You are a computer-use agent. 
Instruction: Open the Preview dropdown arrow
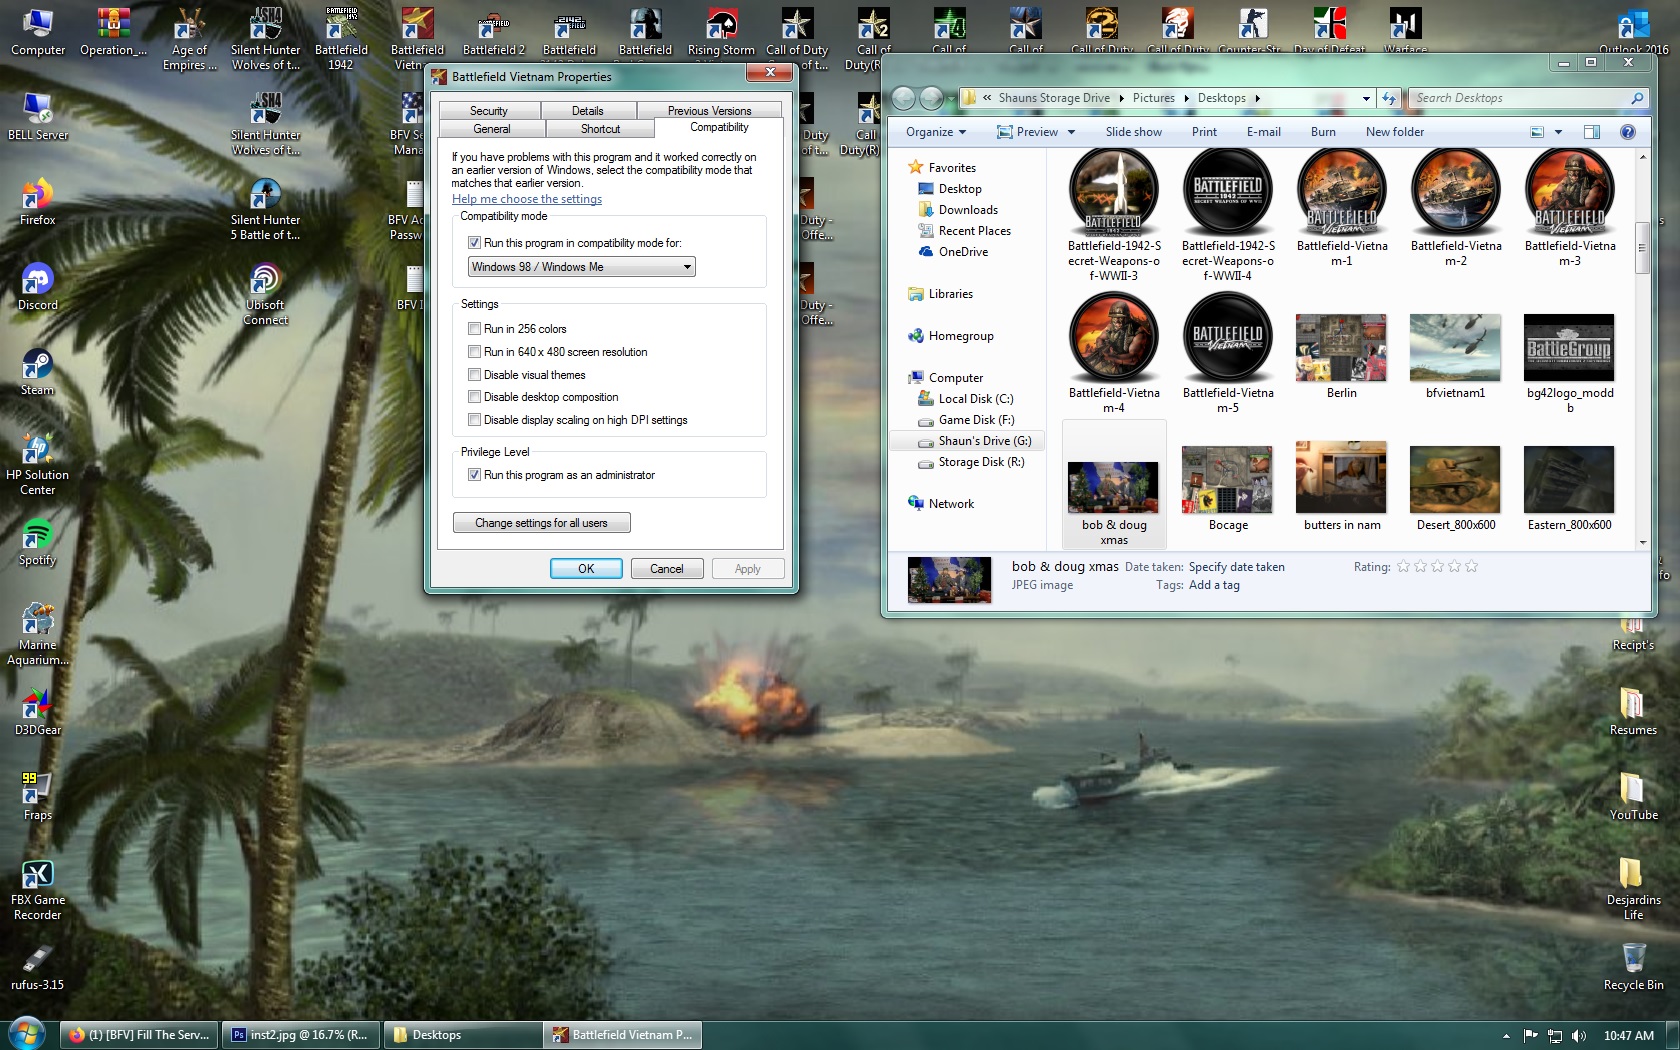(1071, 132)
